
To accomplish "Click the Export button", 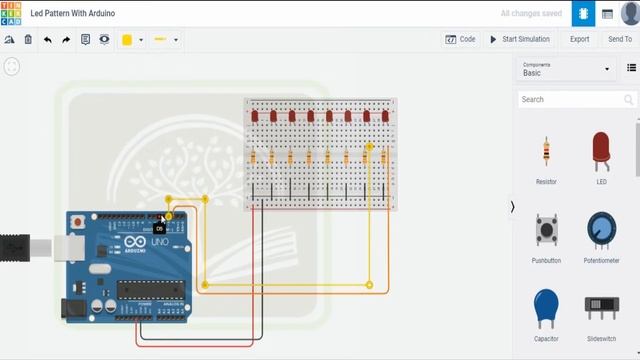I will pyautogui.click(x=580, y=39).
